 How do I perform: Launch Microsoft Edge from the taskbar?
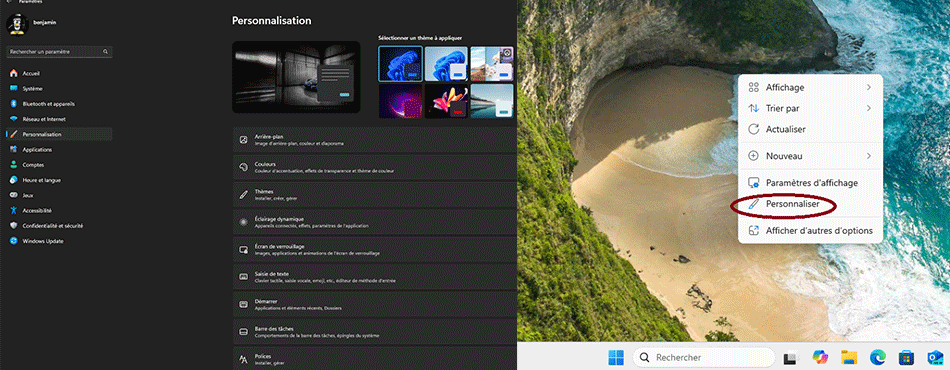[878, 357]
